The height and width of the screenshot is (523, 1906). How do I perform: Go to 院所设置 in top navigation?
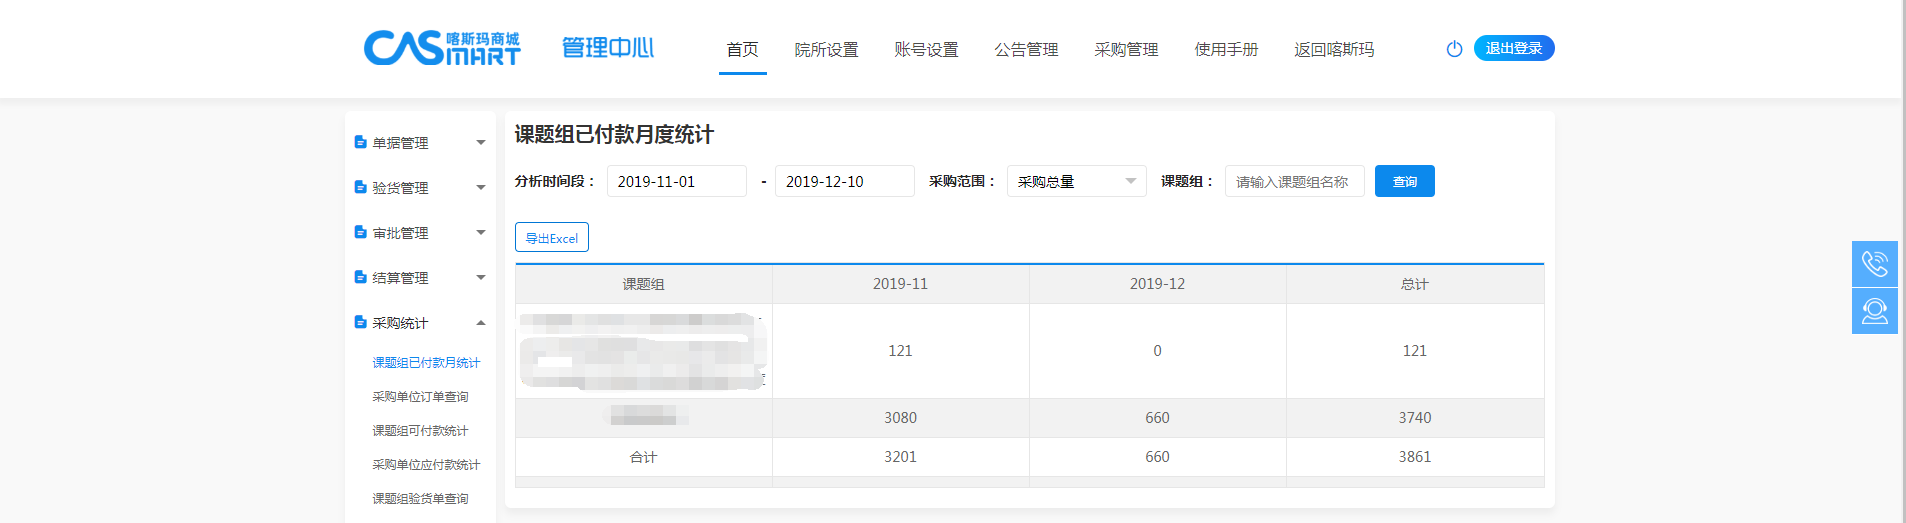tap(826, 50)
